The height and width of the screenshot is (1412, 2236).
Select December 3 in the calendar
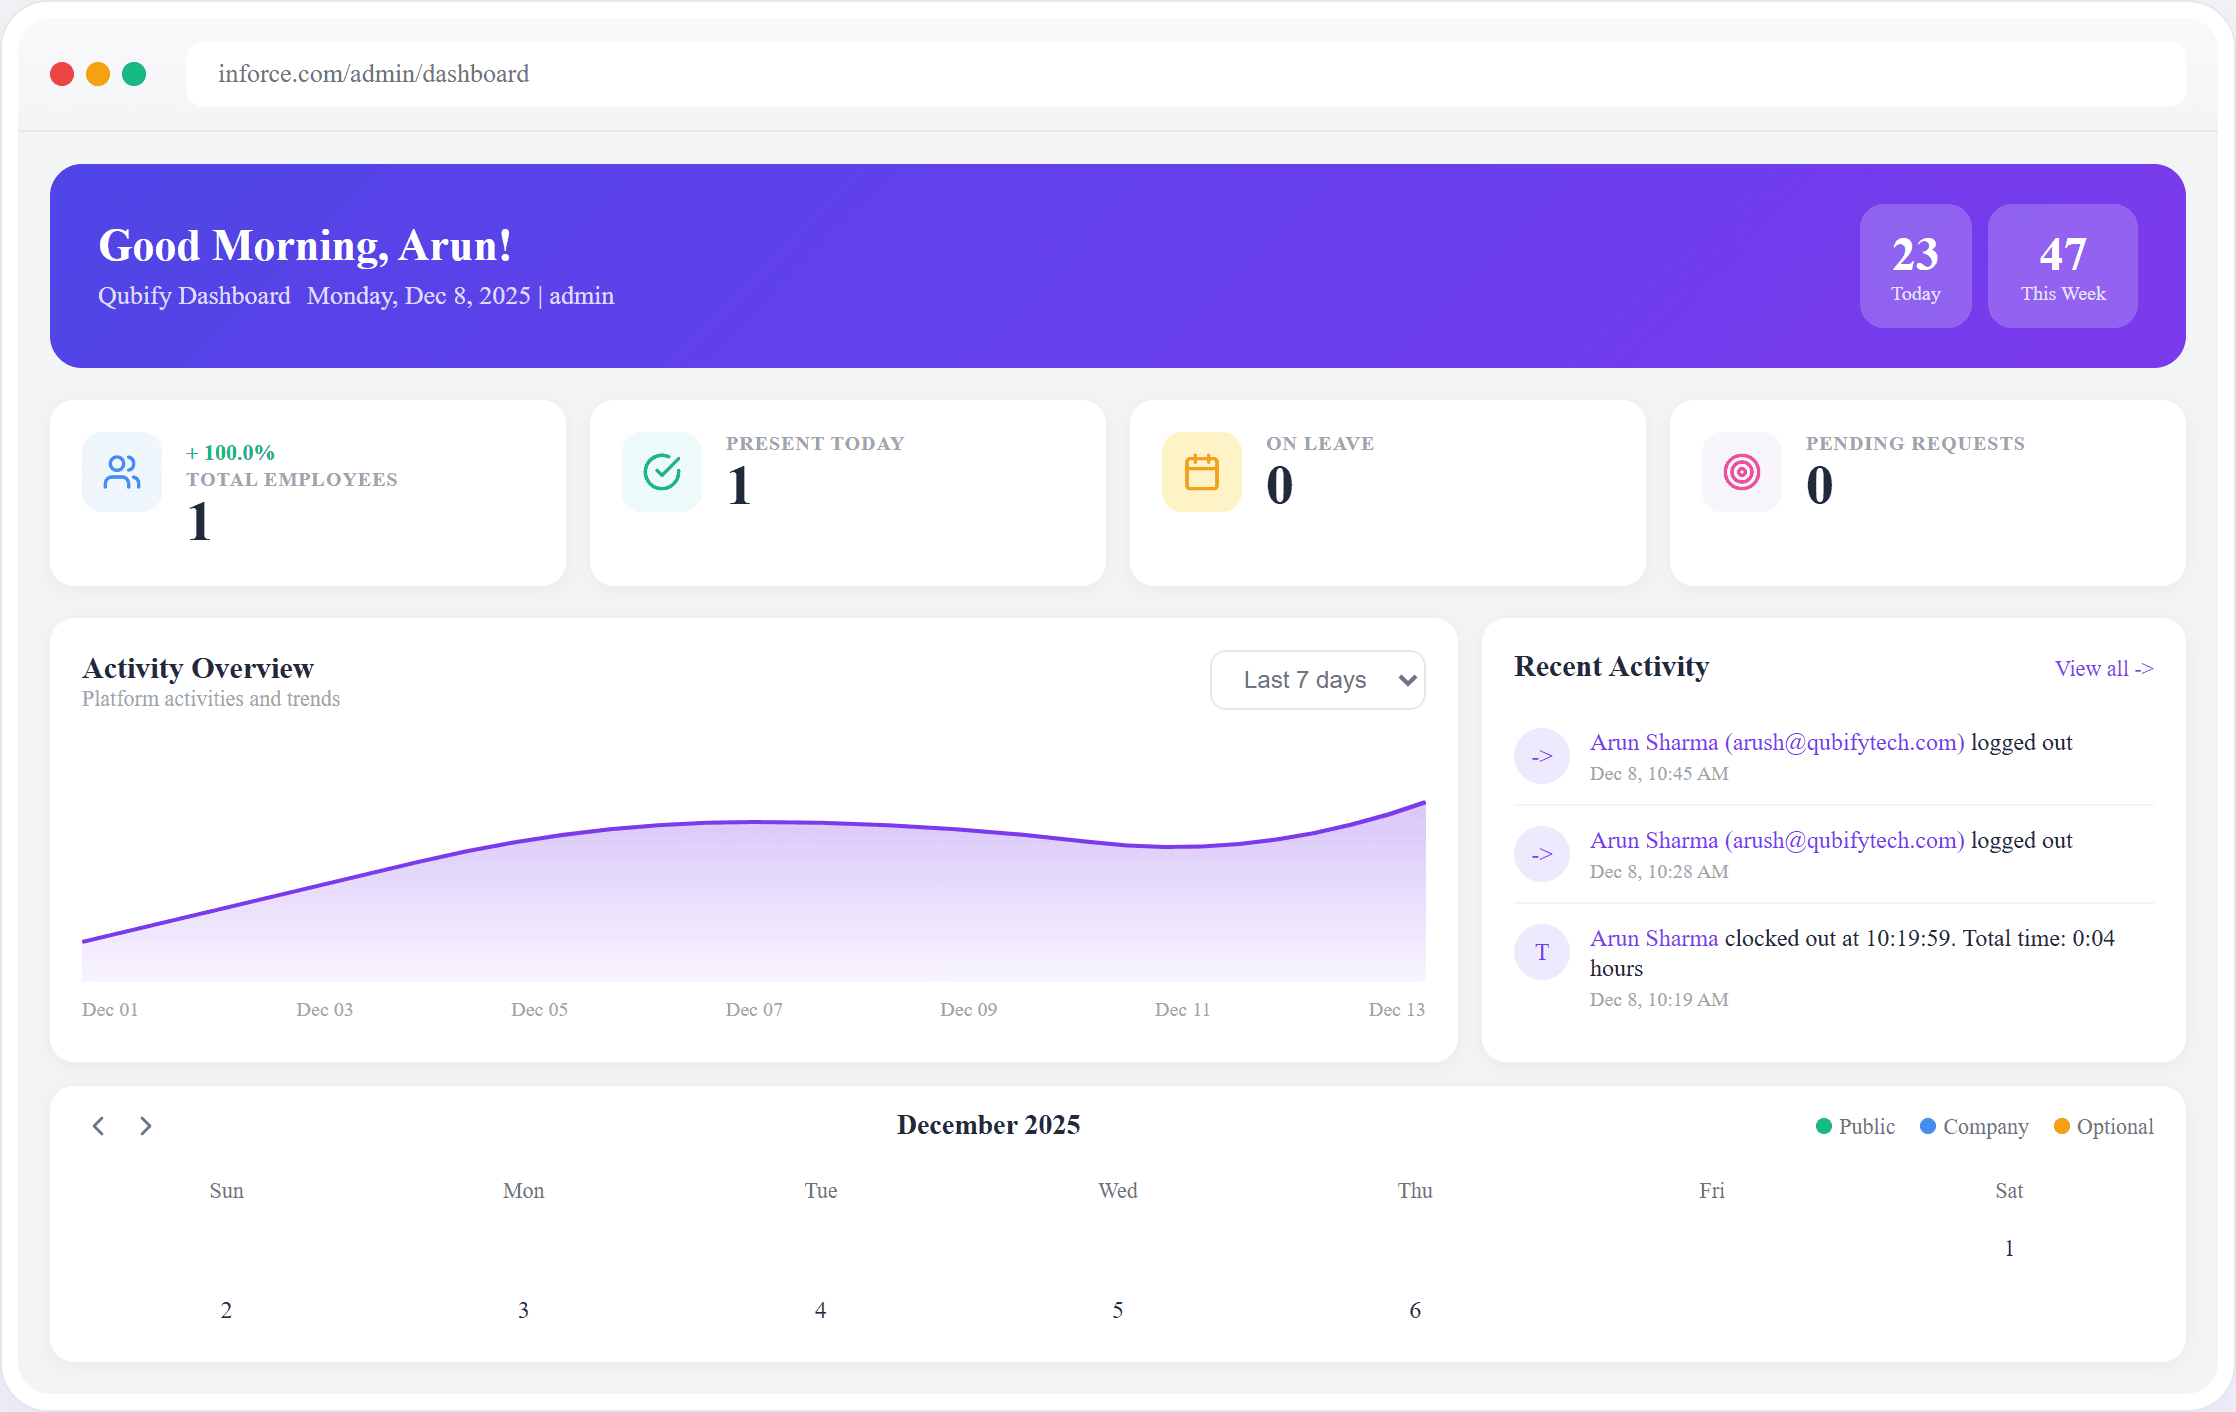[523, 1310]
